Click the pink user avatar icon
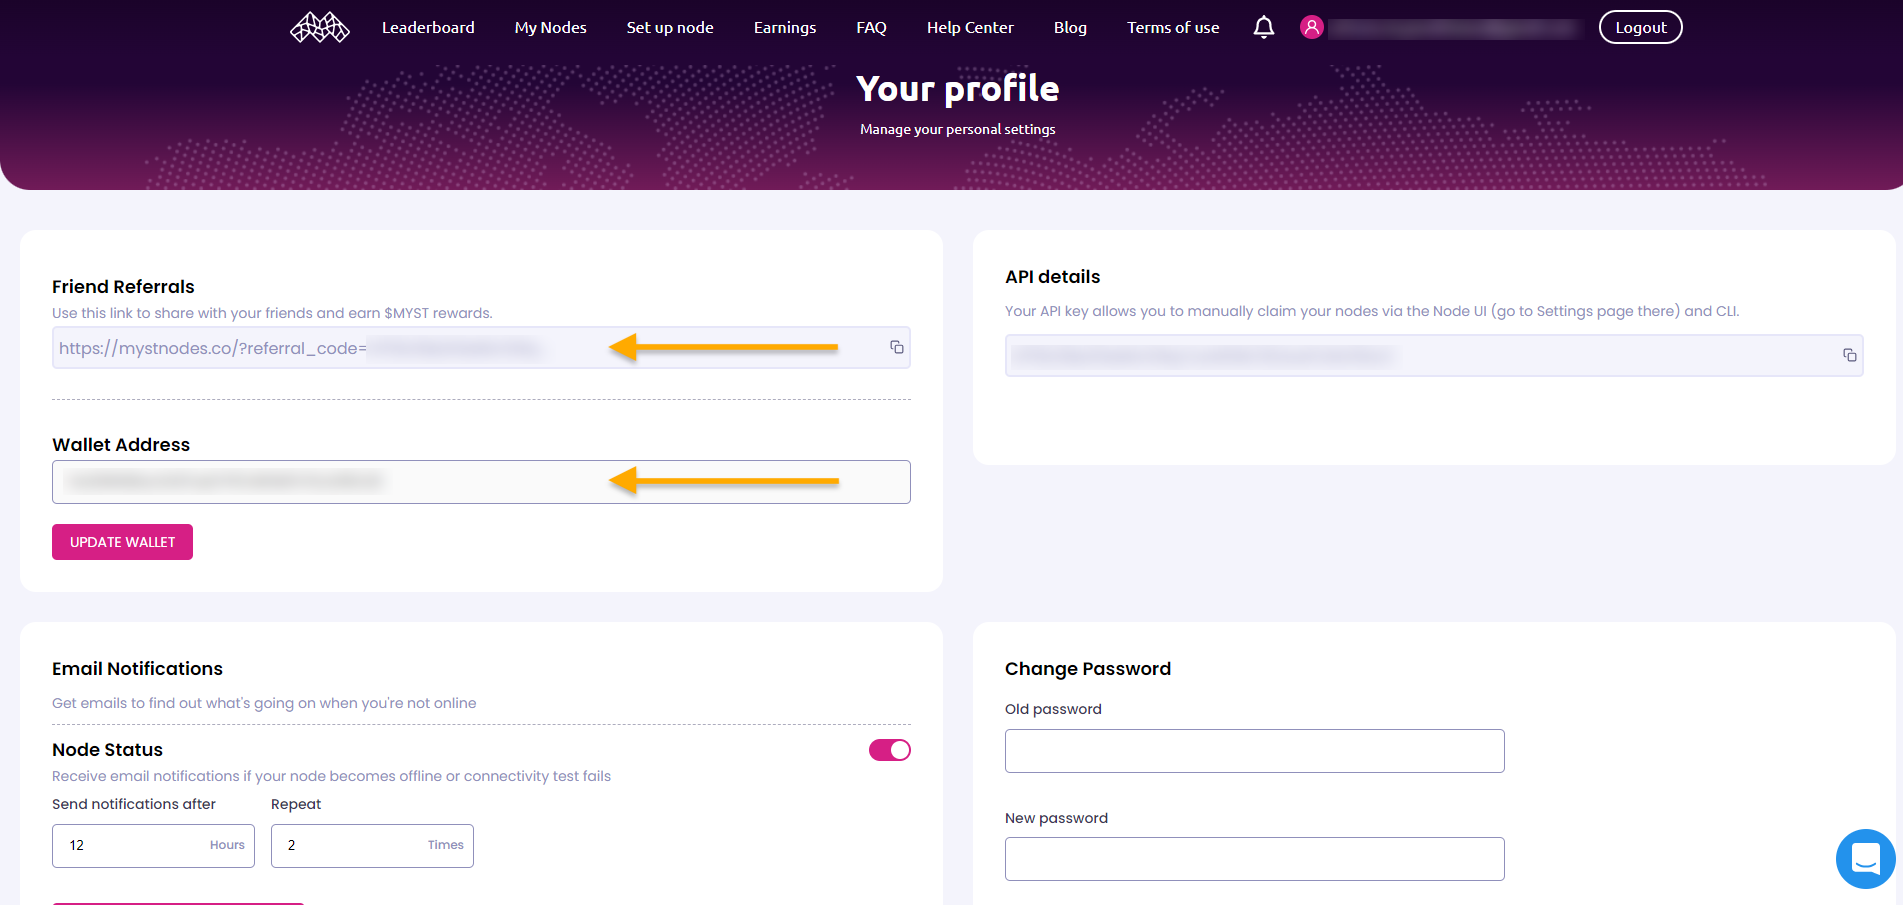The width and height of the screenshot is (1903, 905). point(1312,27)
